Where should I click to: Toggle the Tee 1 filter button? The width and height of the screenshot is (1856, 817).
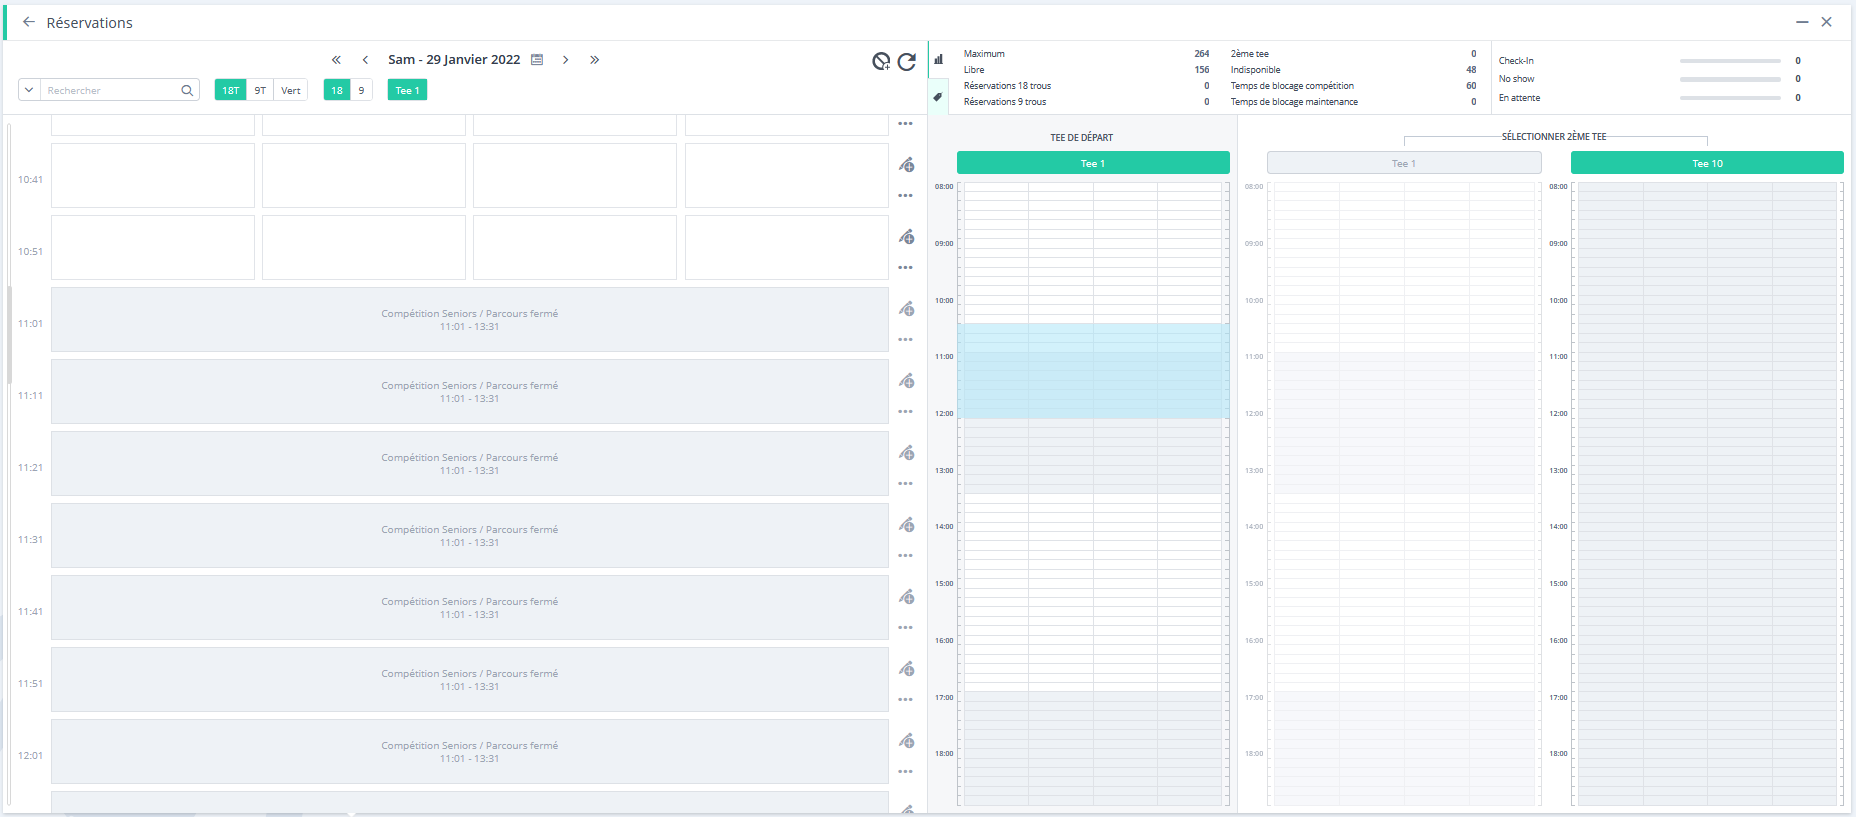pos(407,90)
